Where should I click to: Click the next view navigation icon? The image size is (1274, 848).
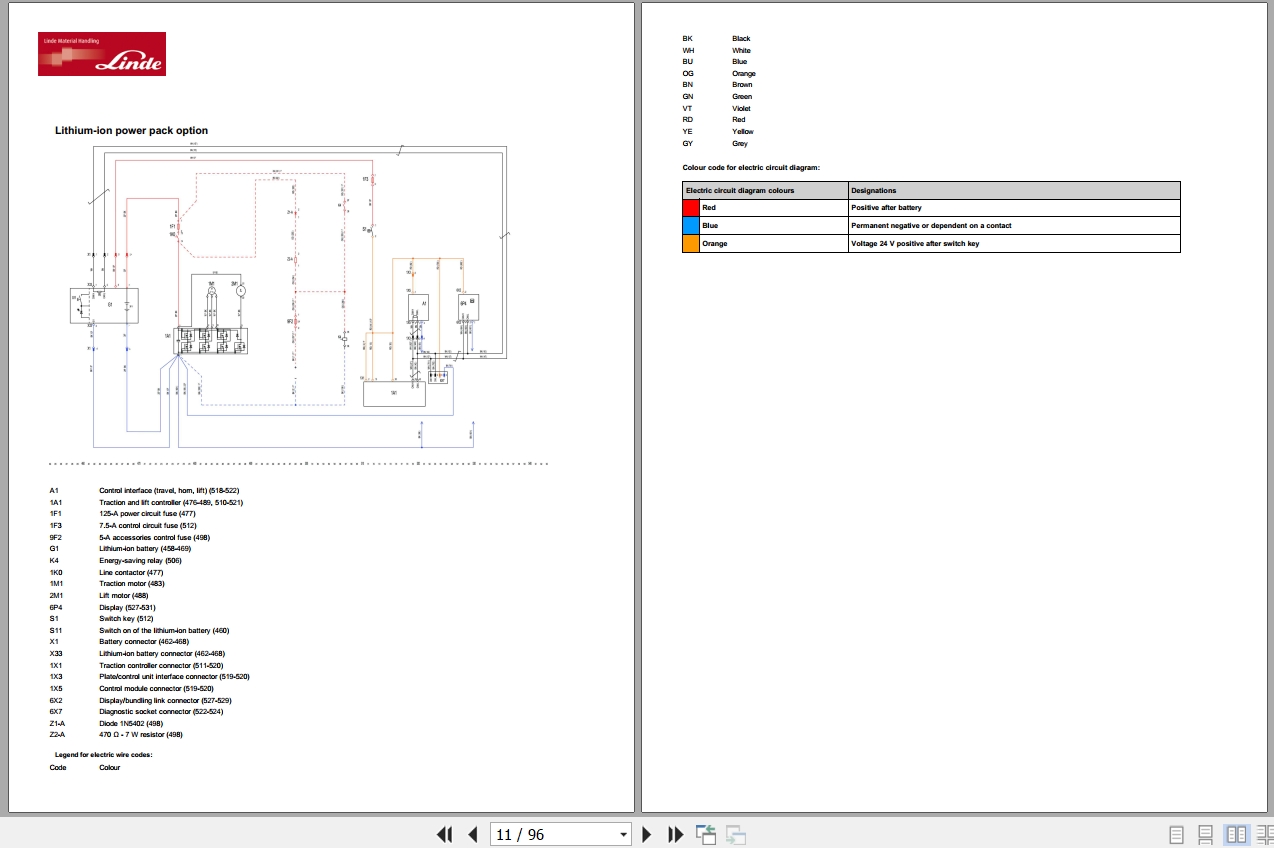coord(736,834)
